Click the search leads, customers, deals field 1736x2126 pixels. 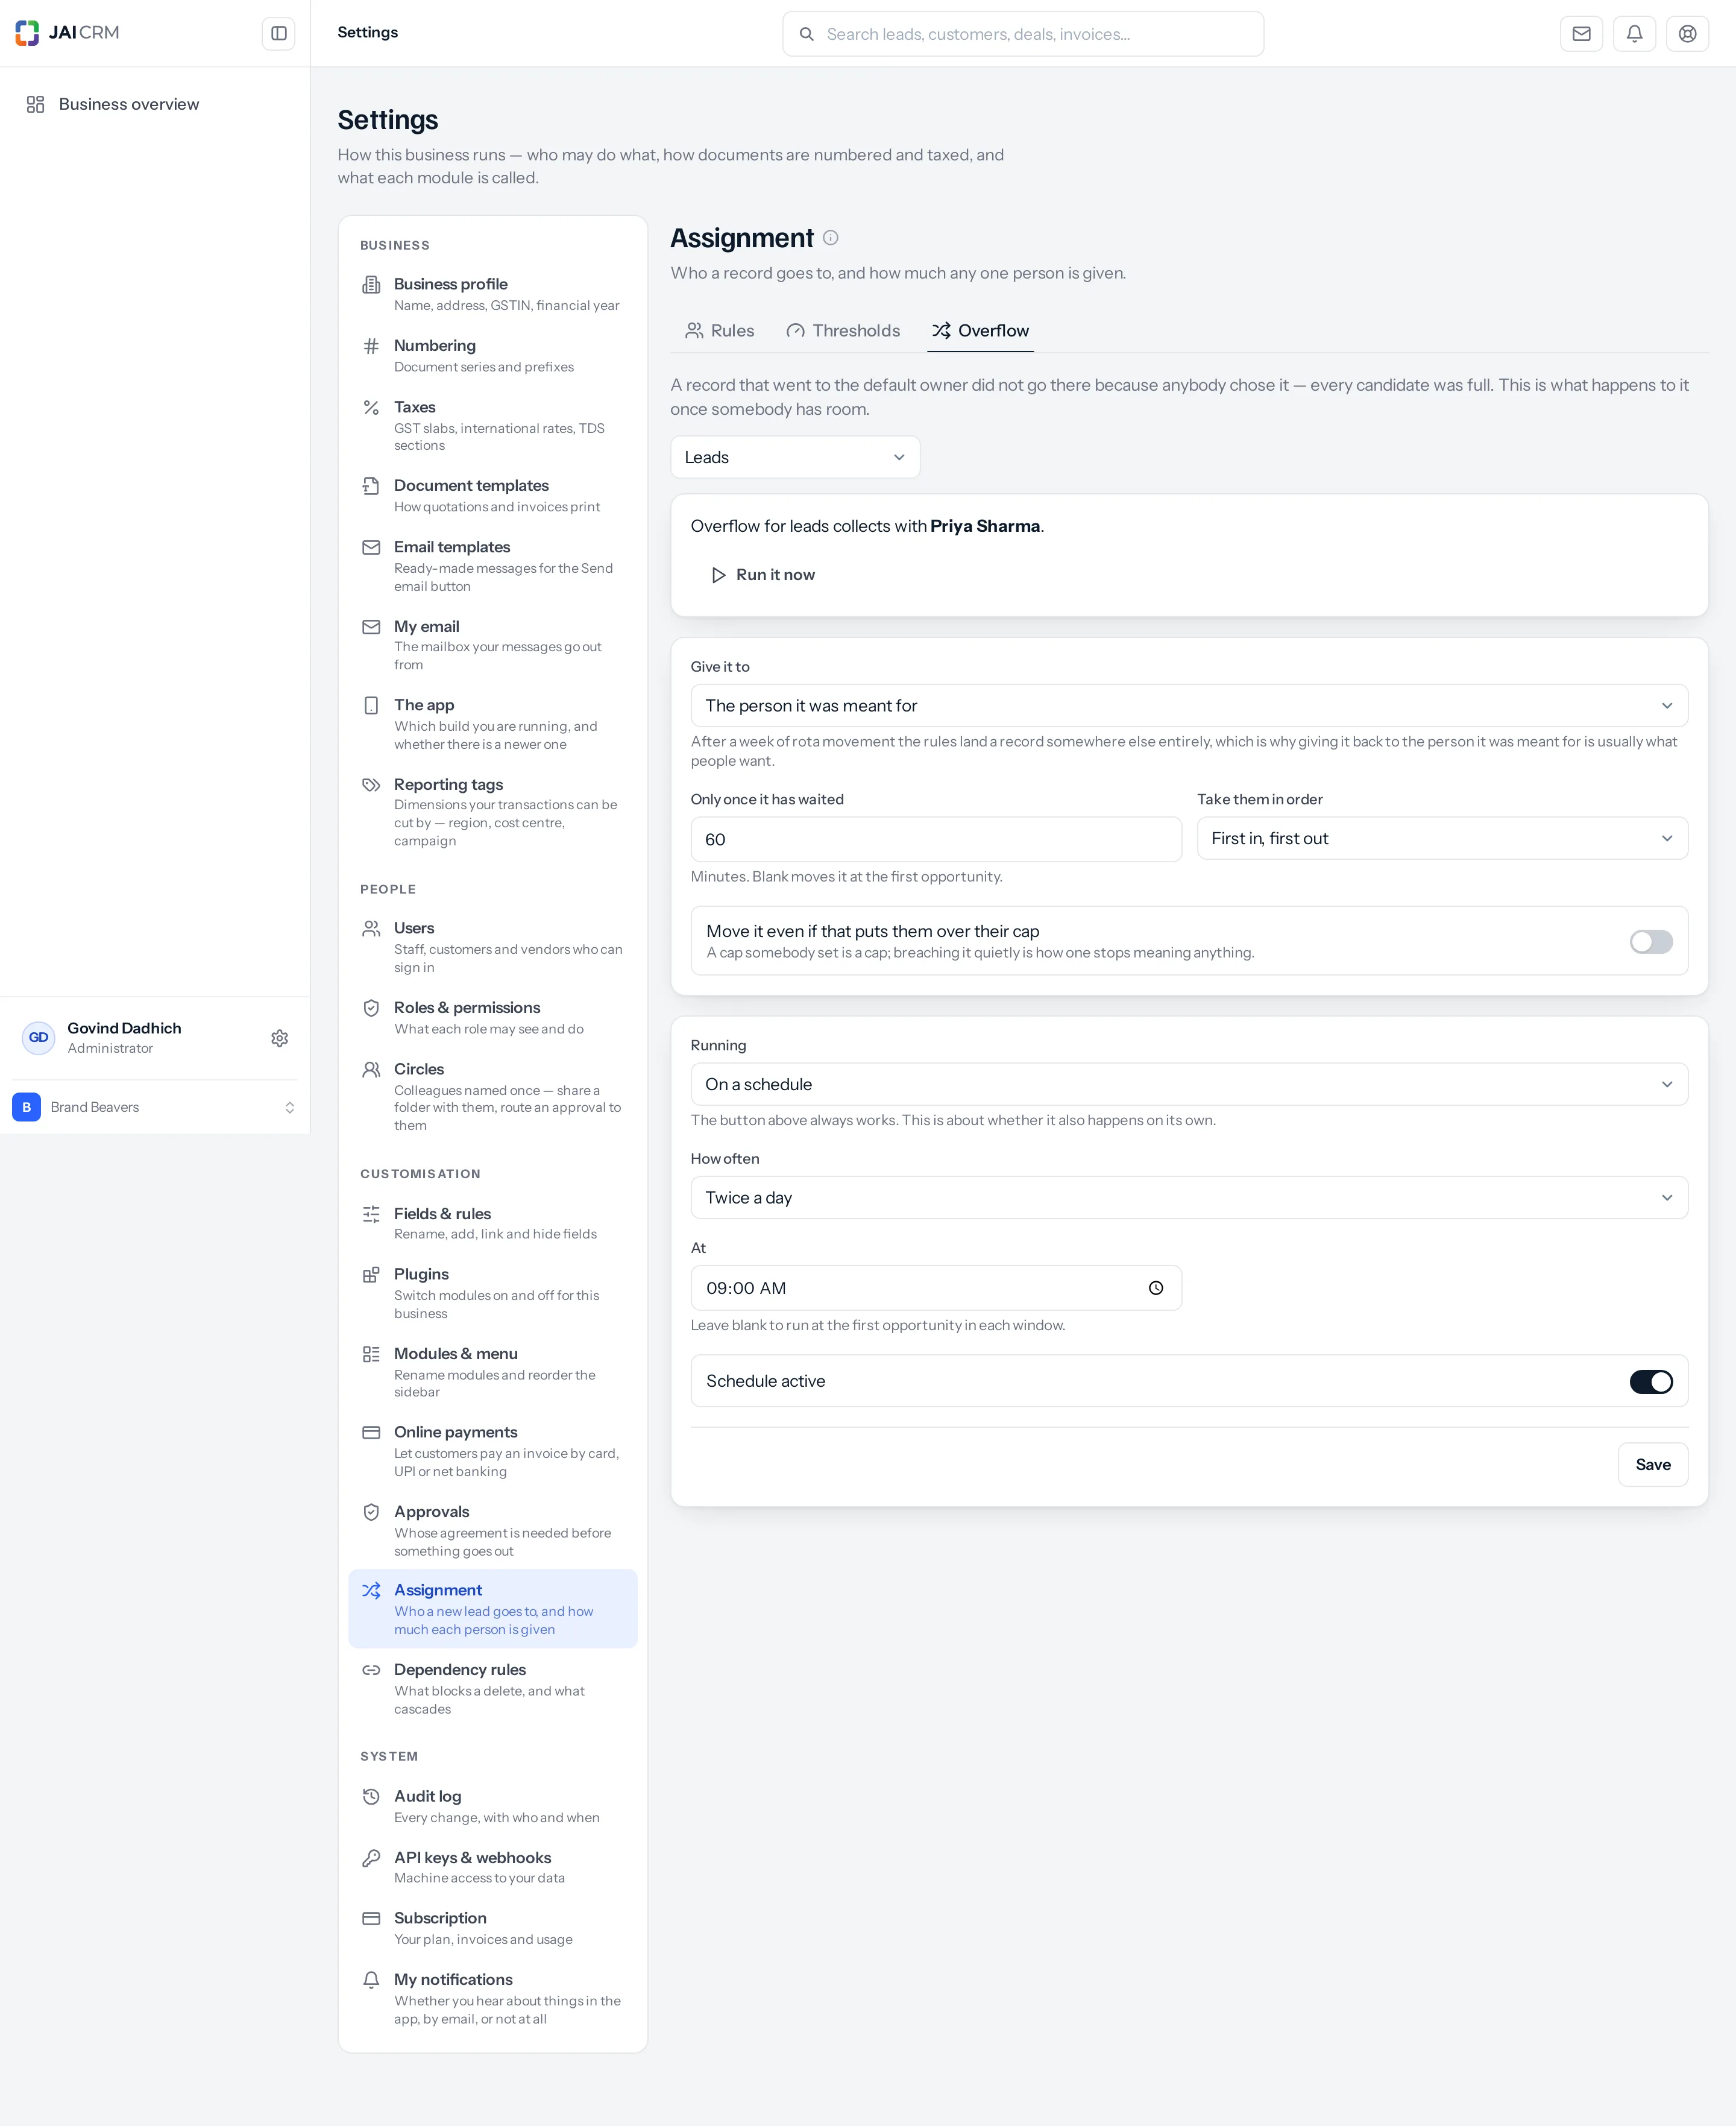(1023, 34)
